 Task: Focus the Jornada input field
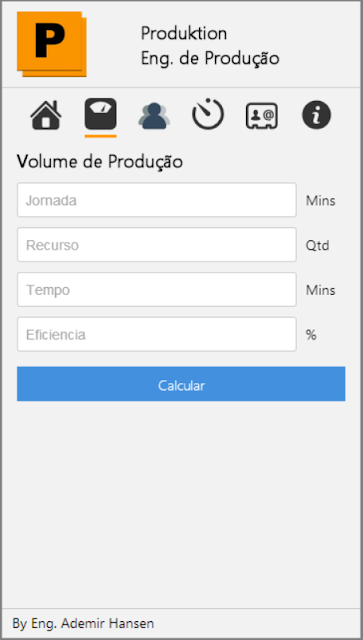(x=157, y=200)
